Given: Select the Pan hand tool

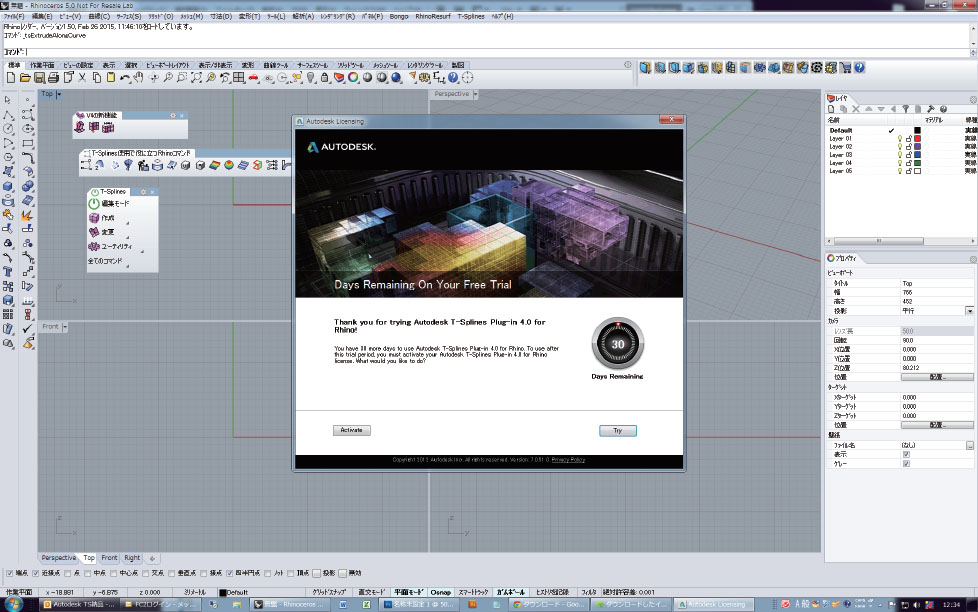Looking at the screenshot, I should 138,78.
